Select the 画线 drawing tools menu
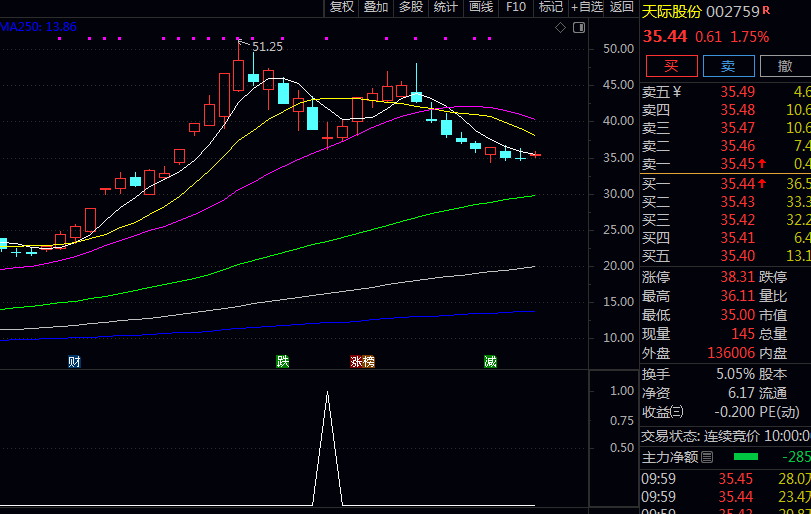The height and width of the screenshot is (514, 811). click(x=481, y=7)
